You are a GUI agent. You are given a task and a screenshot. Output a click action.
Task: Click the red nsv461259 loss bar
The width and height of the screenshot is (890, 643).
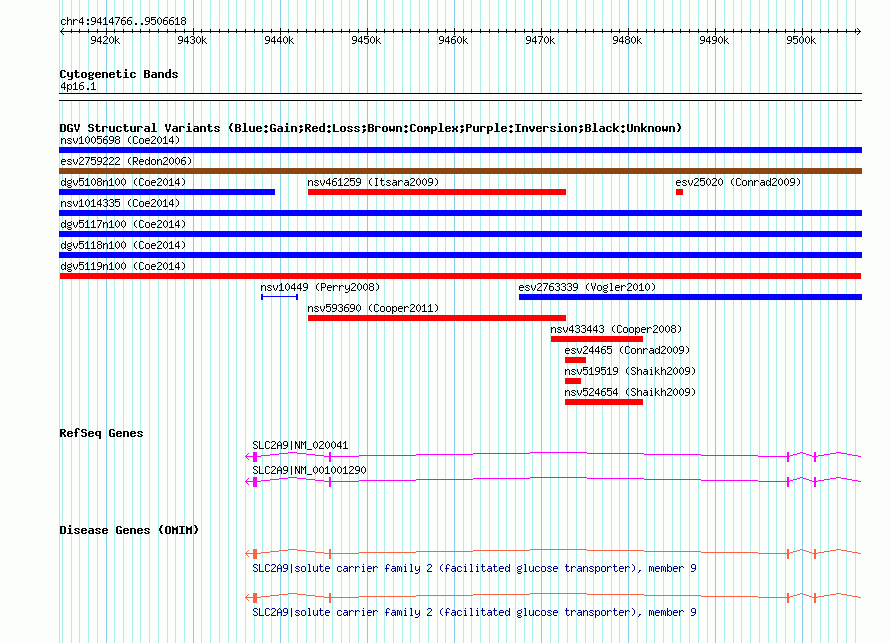[436, 192]
